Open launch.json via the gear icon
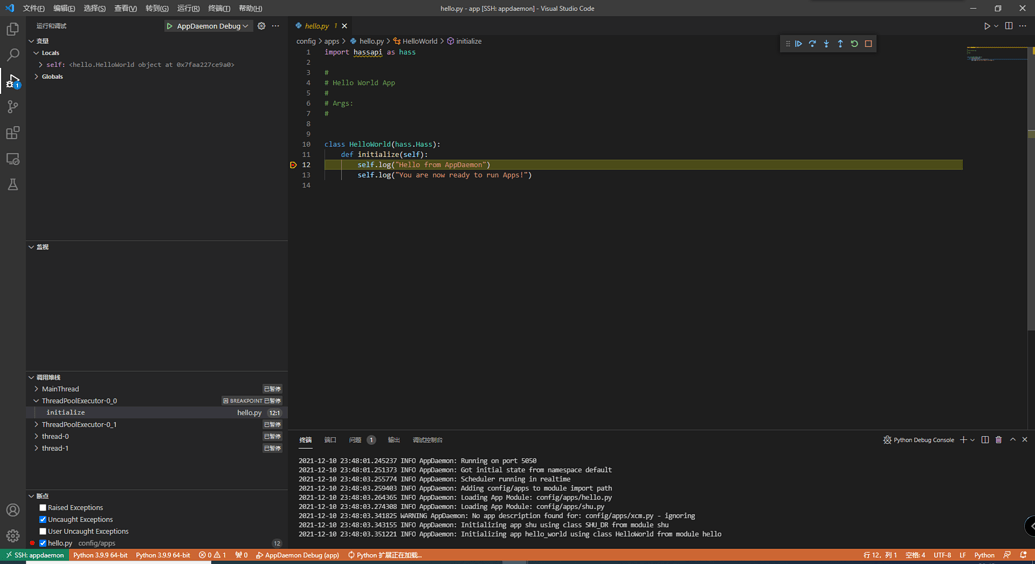This screenshot has width=1035, height=564. point(262,26)
